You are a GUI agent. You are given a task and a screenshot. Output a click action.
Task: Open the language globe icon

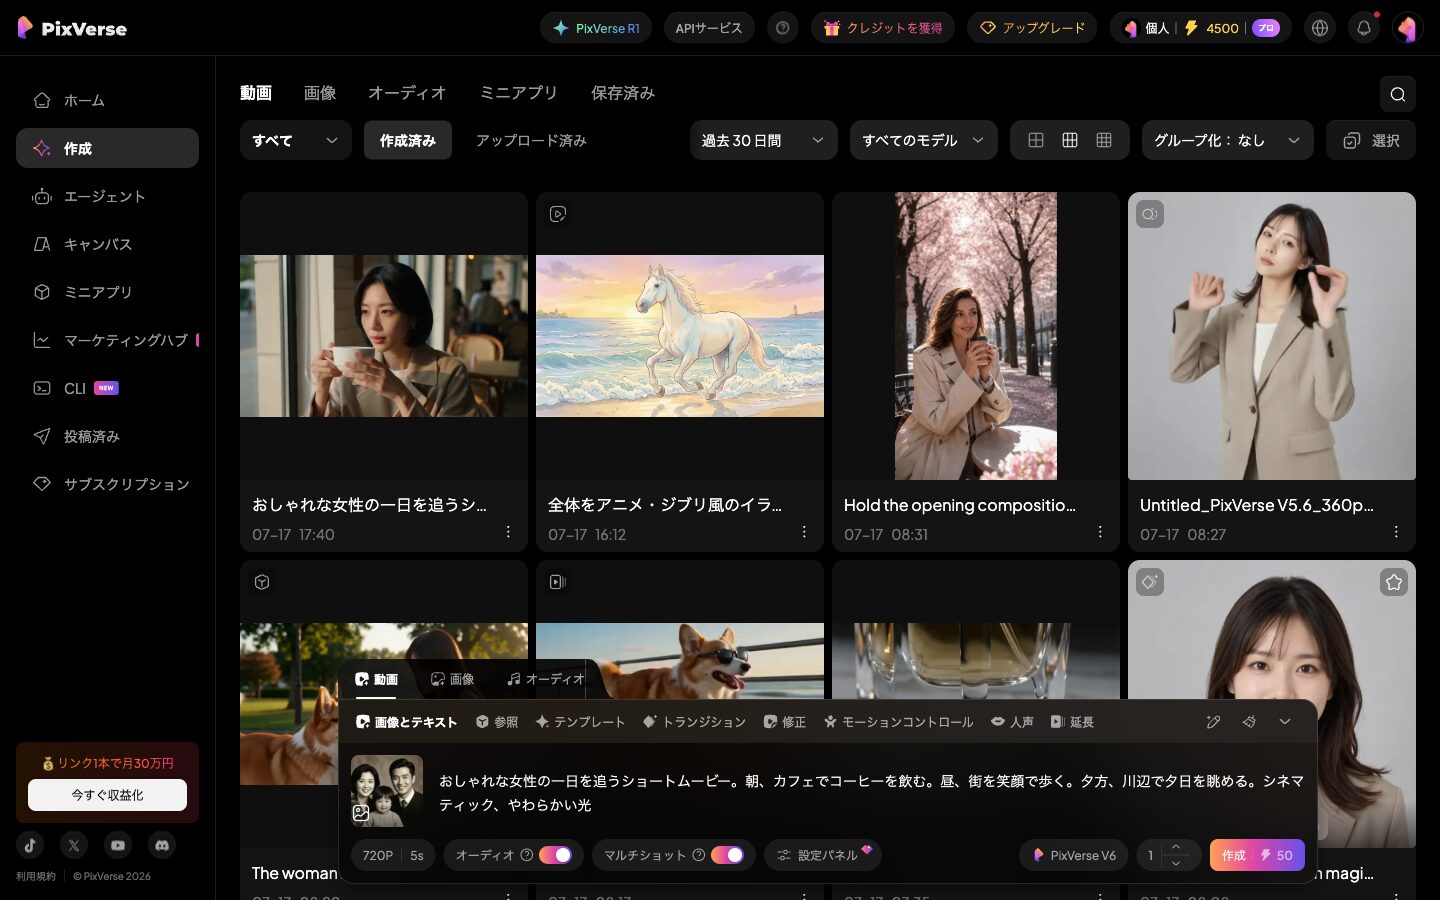pyautogui.click(x=1320, y=28)
